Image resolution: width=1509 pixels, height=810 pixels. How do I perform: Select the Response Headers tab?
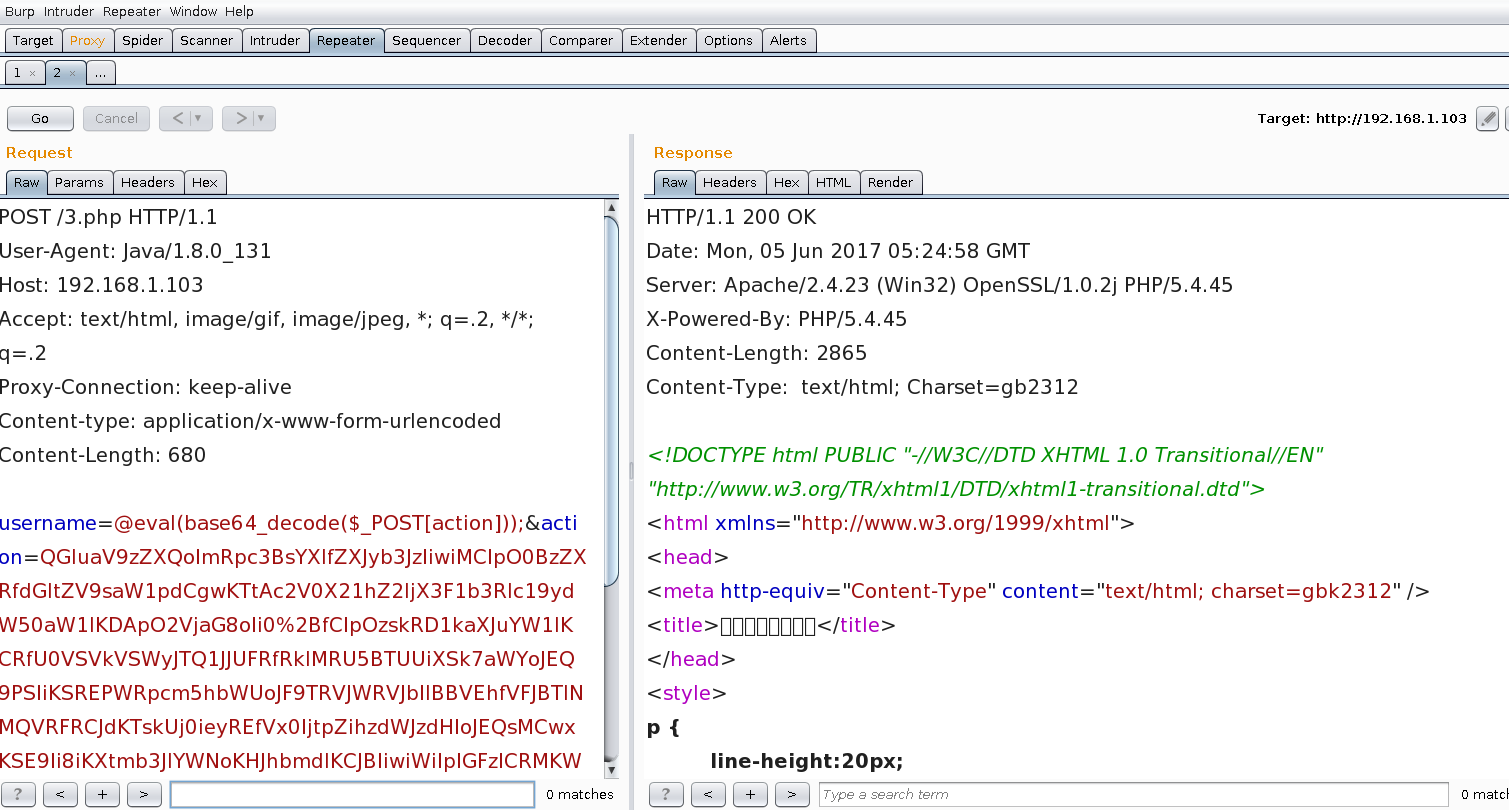coord(730,182)
